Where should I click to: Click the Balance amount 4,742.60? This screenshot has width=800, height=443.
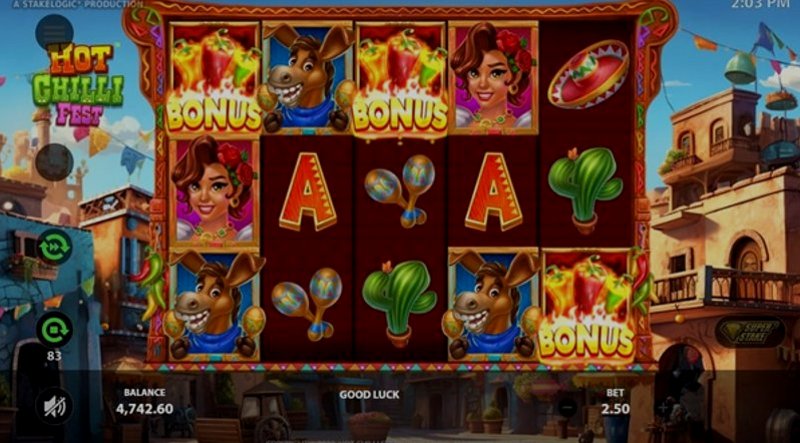[144, 409]
